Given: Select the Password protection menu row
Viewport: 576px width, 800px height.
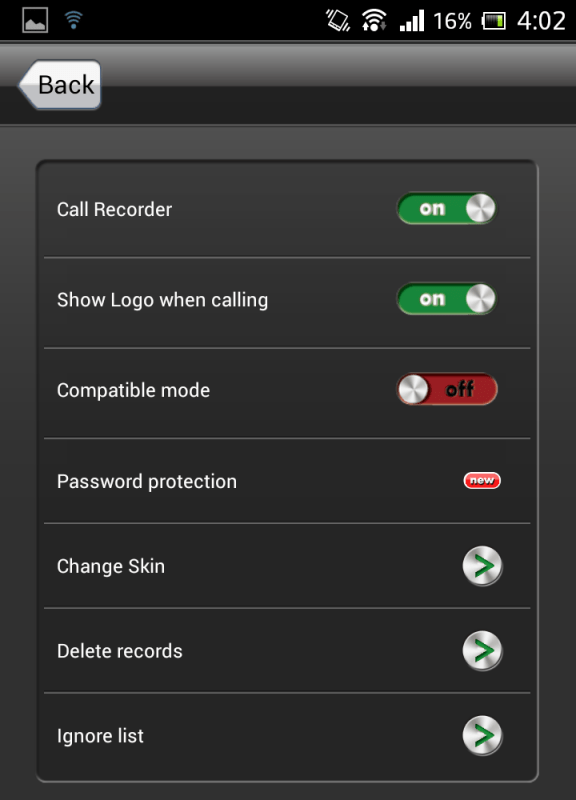Looking at the screenshot, I should pos(287,481).
